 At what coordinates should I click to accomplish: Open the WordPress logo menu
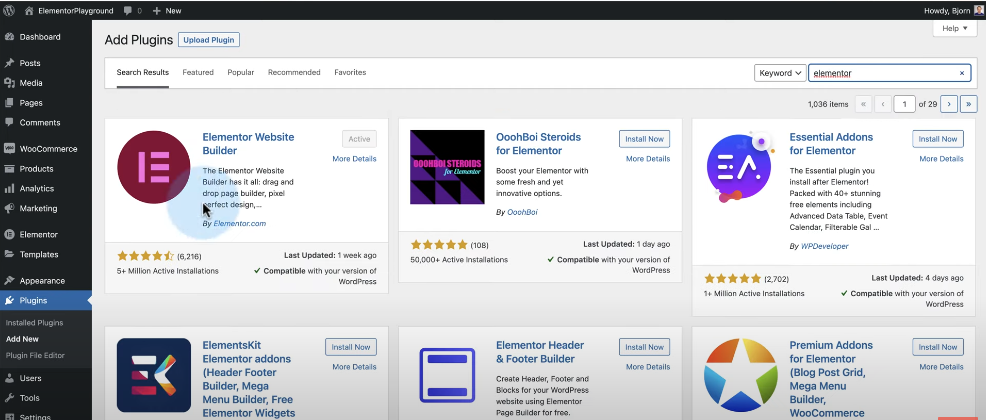[9, 10]
